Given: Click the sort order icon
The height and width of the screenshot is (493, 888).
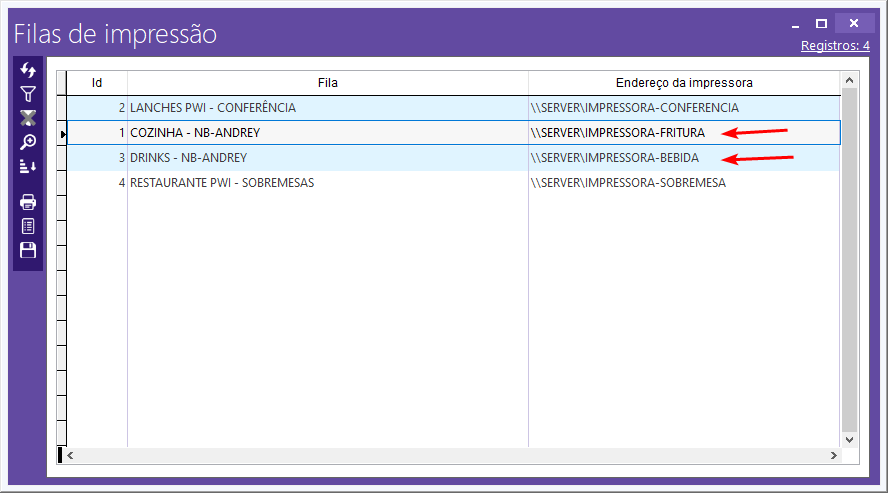Looking at the screenshot, I should [x=28, y=166].
